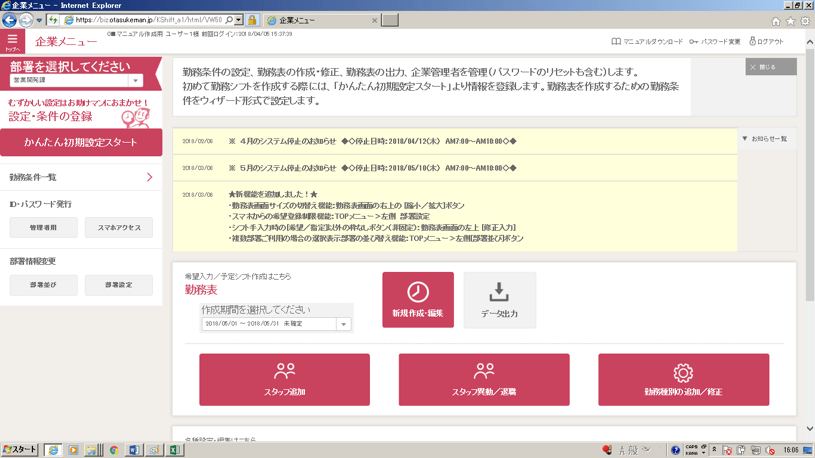The height and width of the screenshot is (458, 815).
Task: Click the IE home icon
Action: (775, 21)
